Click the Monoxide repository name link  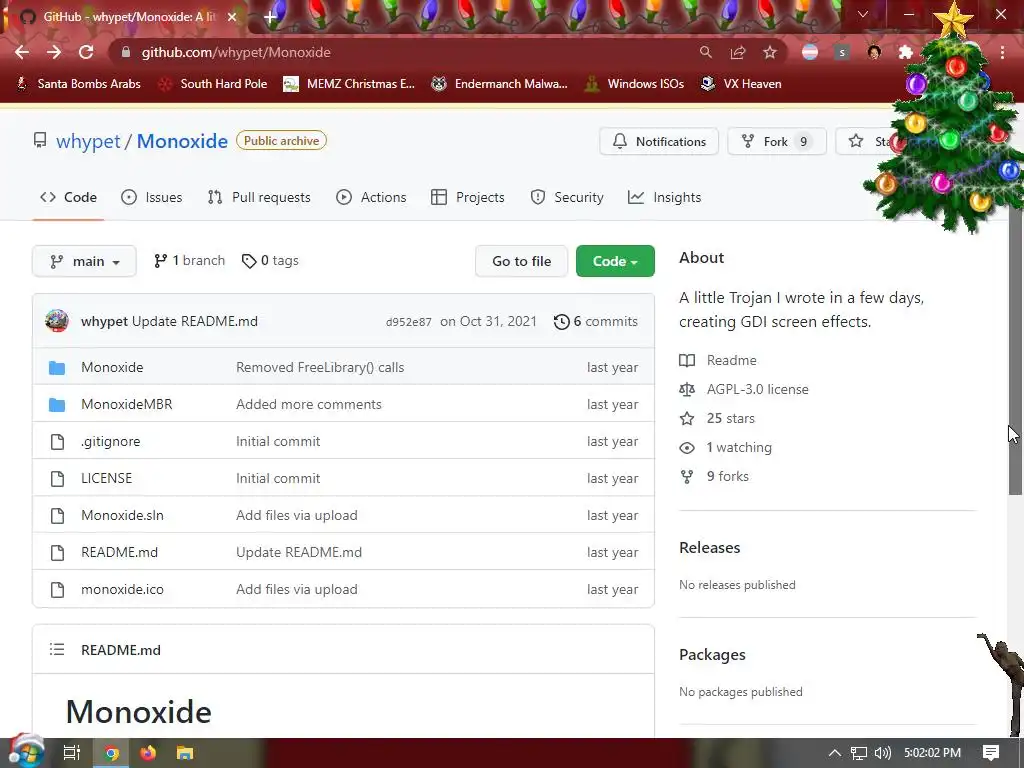(x=182, y=141)
